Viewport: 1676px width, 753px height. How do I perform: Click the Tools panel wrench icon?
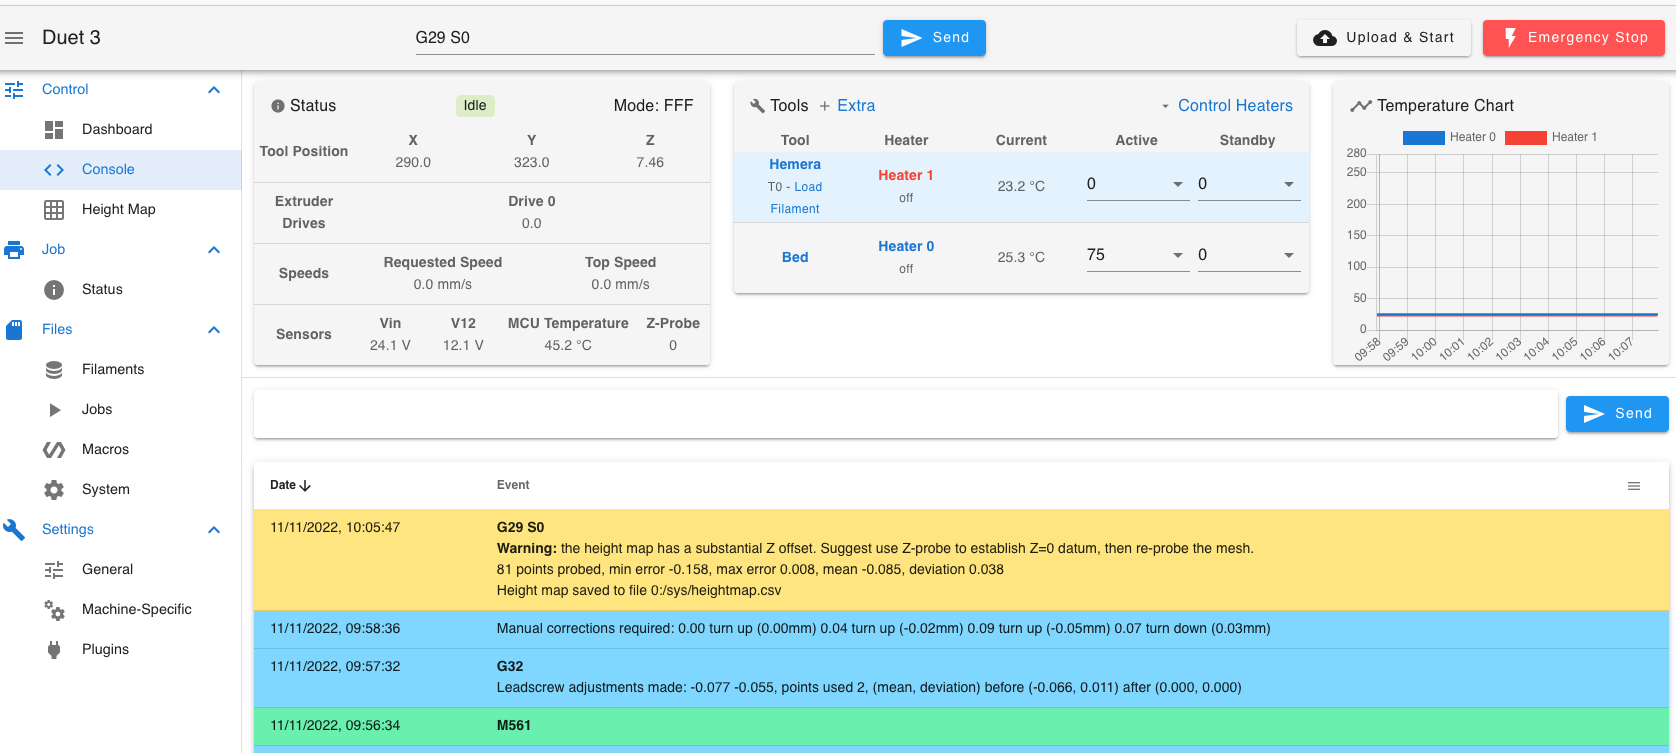pos(757,106)
